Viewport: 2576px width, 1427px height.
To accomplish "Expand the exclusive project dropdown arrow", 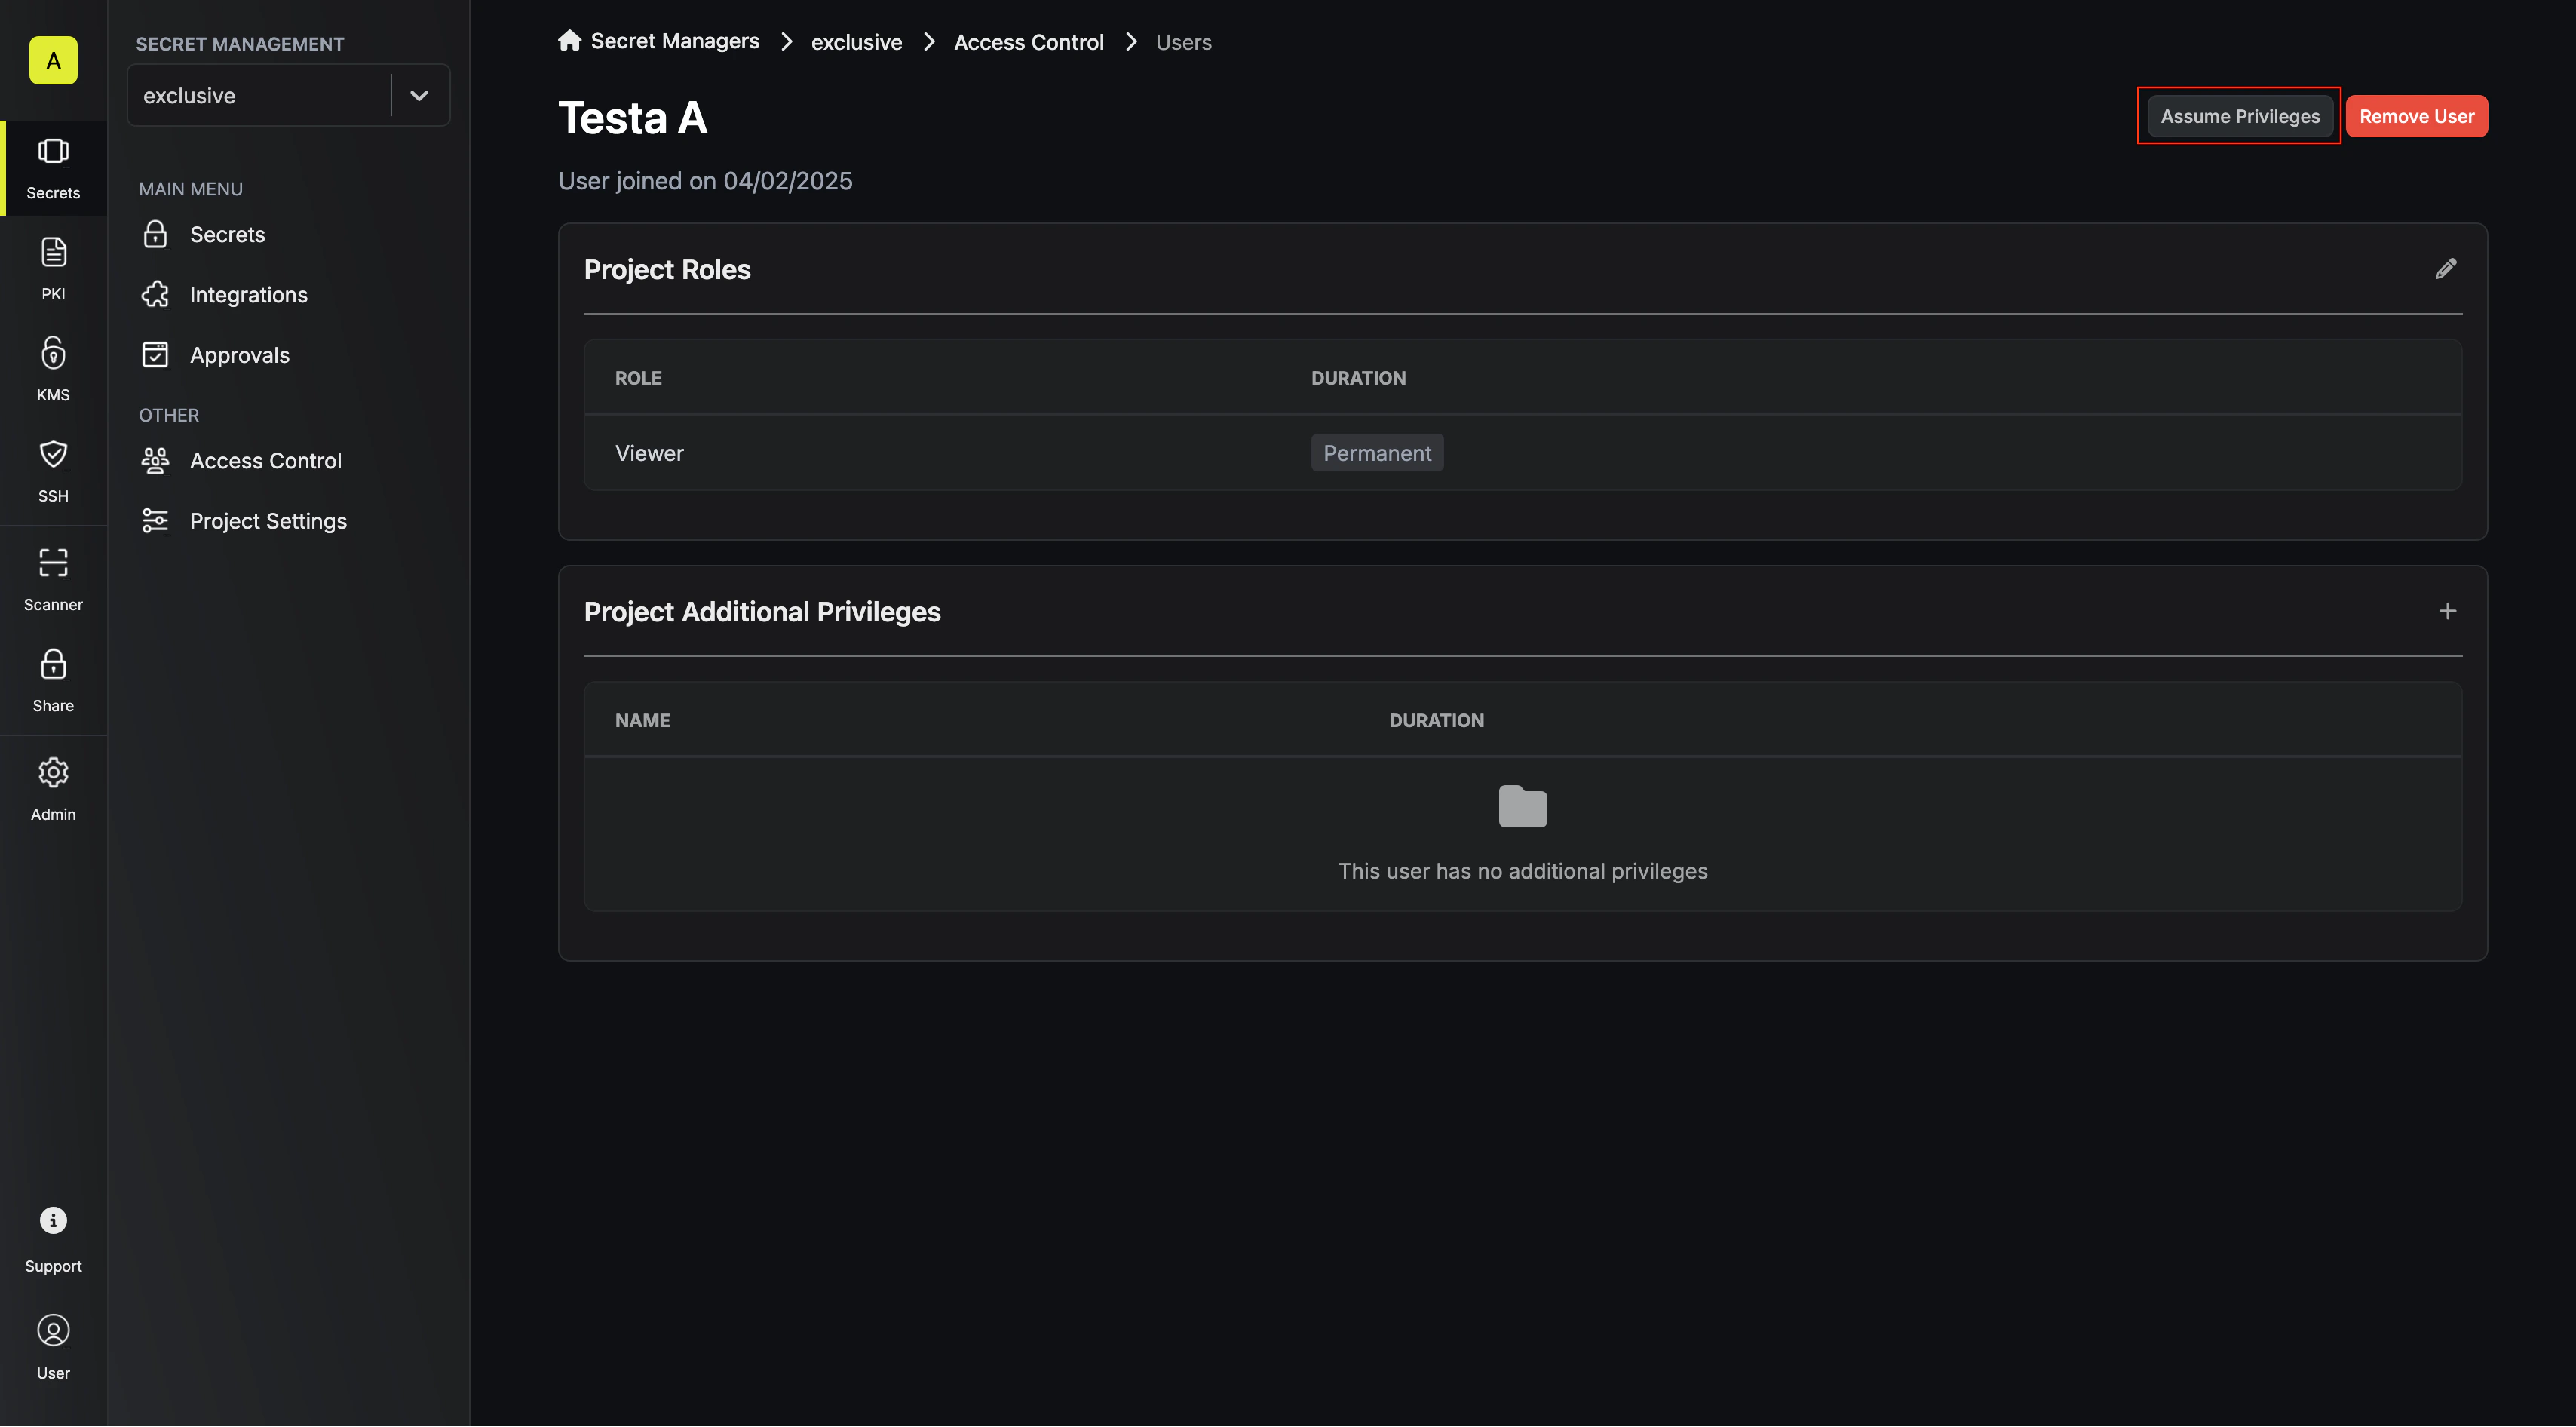I will (419, 96).
